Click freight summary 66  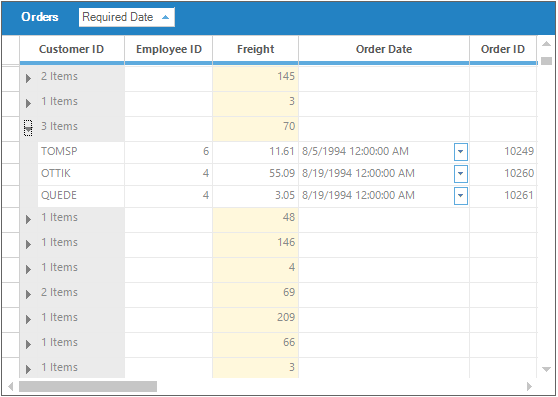256,345
